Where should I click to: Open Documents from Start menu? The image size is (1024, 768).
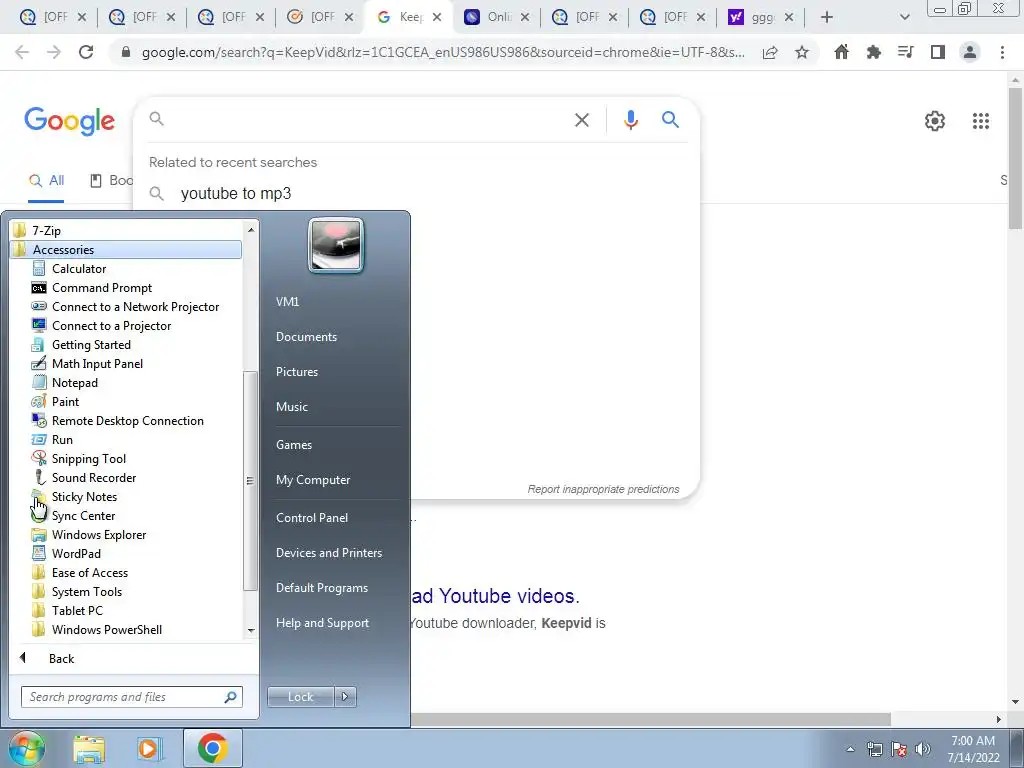(x=306, y=336)
